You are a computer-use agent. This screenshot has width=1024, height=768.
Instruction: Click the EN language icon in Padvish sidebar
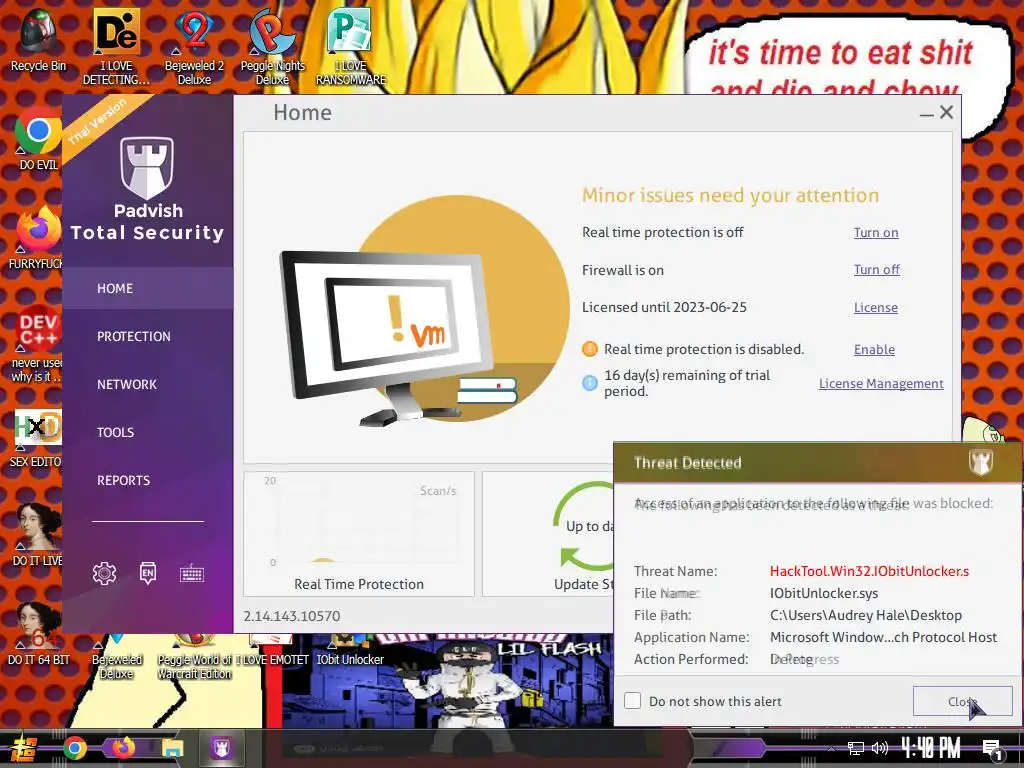[148, 573]
